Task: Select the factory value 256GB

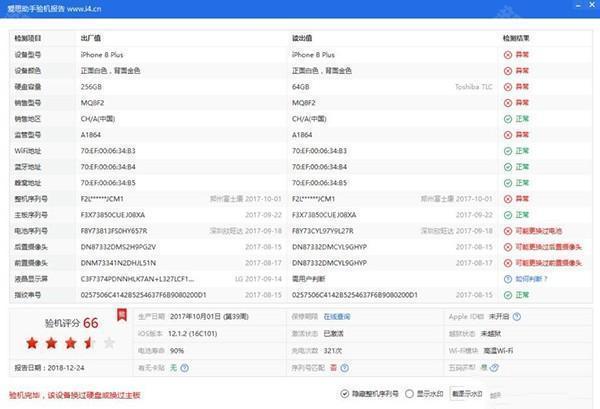Action: click(91, 87)
